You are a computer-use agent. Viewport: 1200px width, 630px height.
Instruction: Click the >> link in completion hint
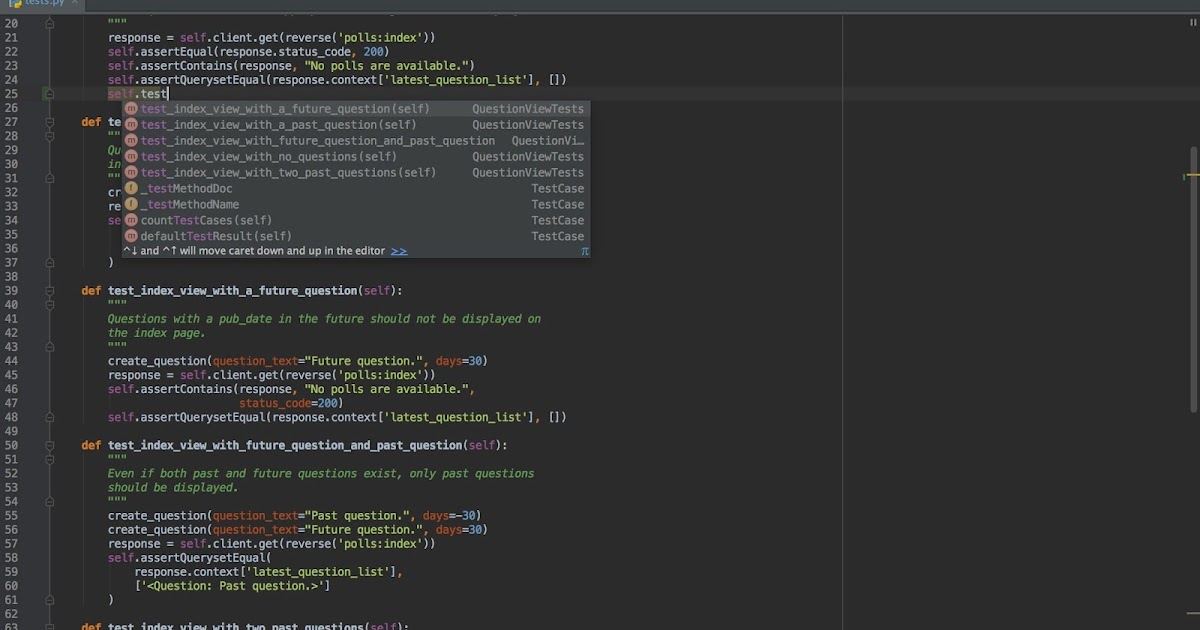pyautogui.click(x=399, y=251)
